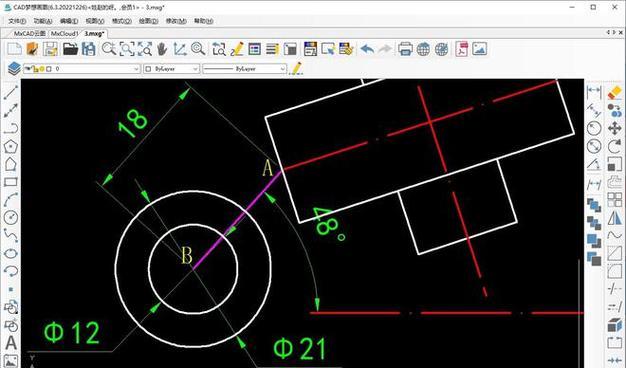Click the Ellipse draw tool
Image resolution: width=626 pixels, height=368 pixels.
point(11,253)
